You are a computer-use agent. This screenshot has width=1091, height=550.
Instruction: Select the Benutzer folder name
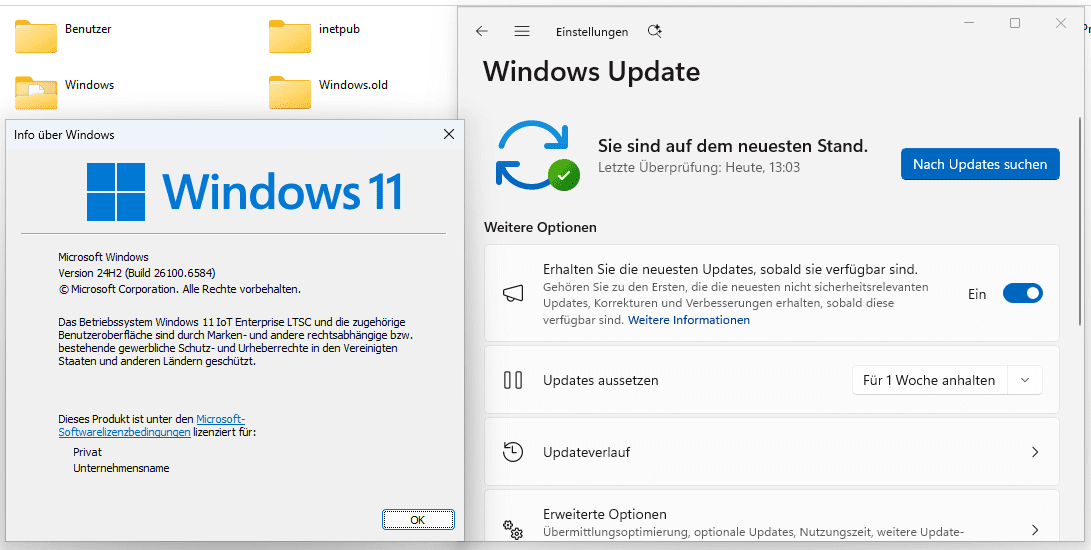(88, 29)
